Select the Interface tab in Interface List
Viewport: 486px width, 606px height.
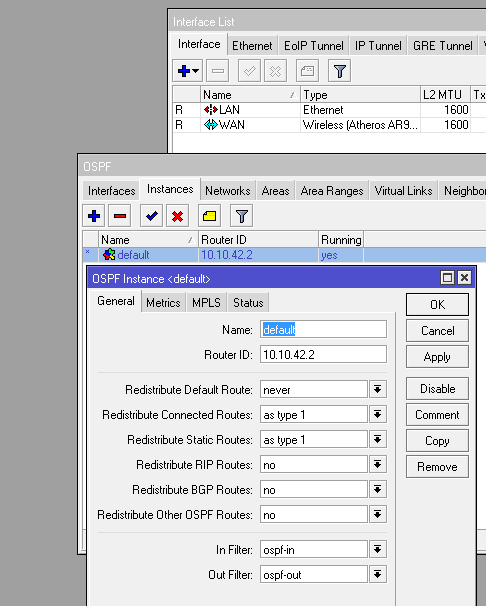tap(199, 44)
